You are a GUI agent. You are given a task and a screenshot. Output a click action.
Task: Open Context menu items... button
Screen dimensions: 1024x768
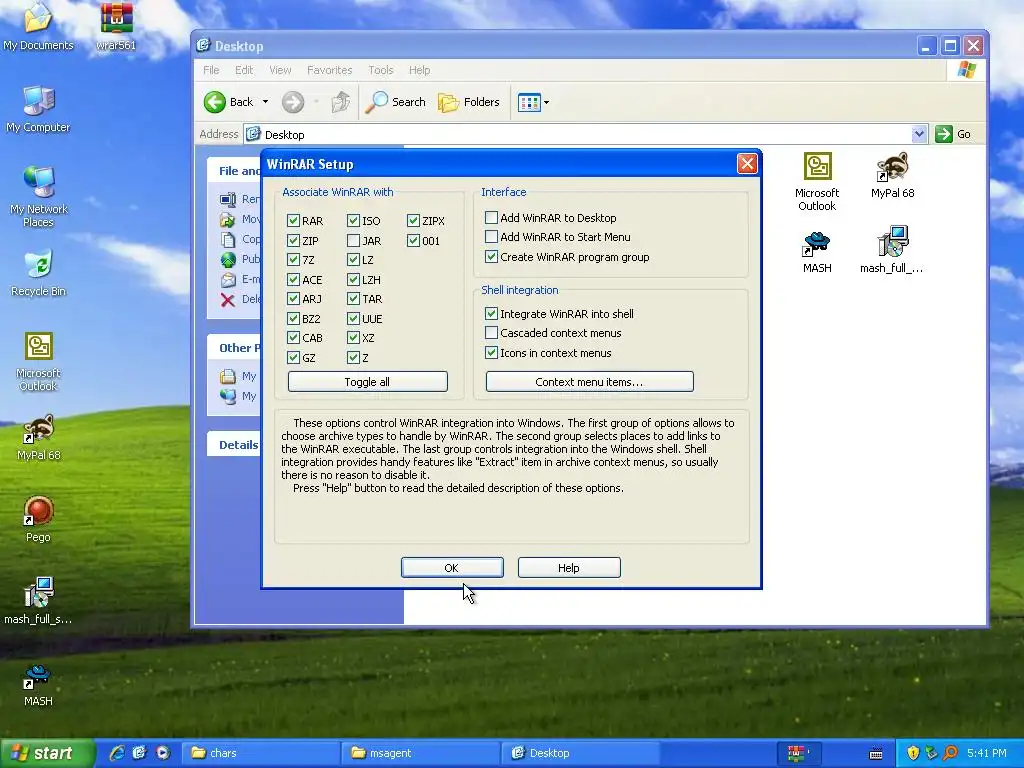coord(589,381)
